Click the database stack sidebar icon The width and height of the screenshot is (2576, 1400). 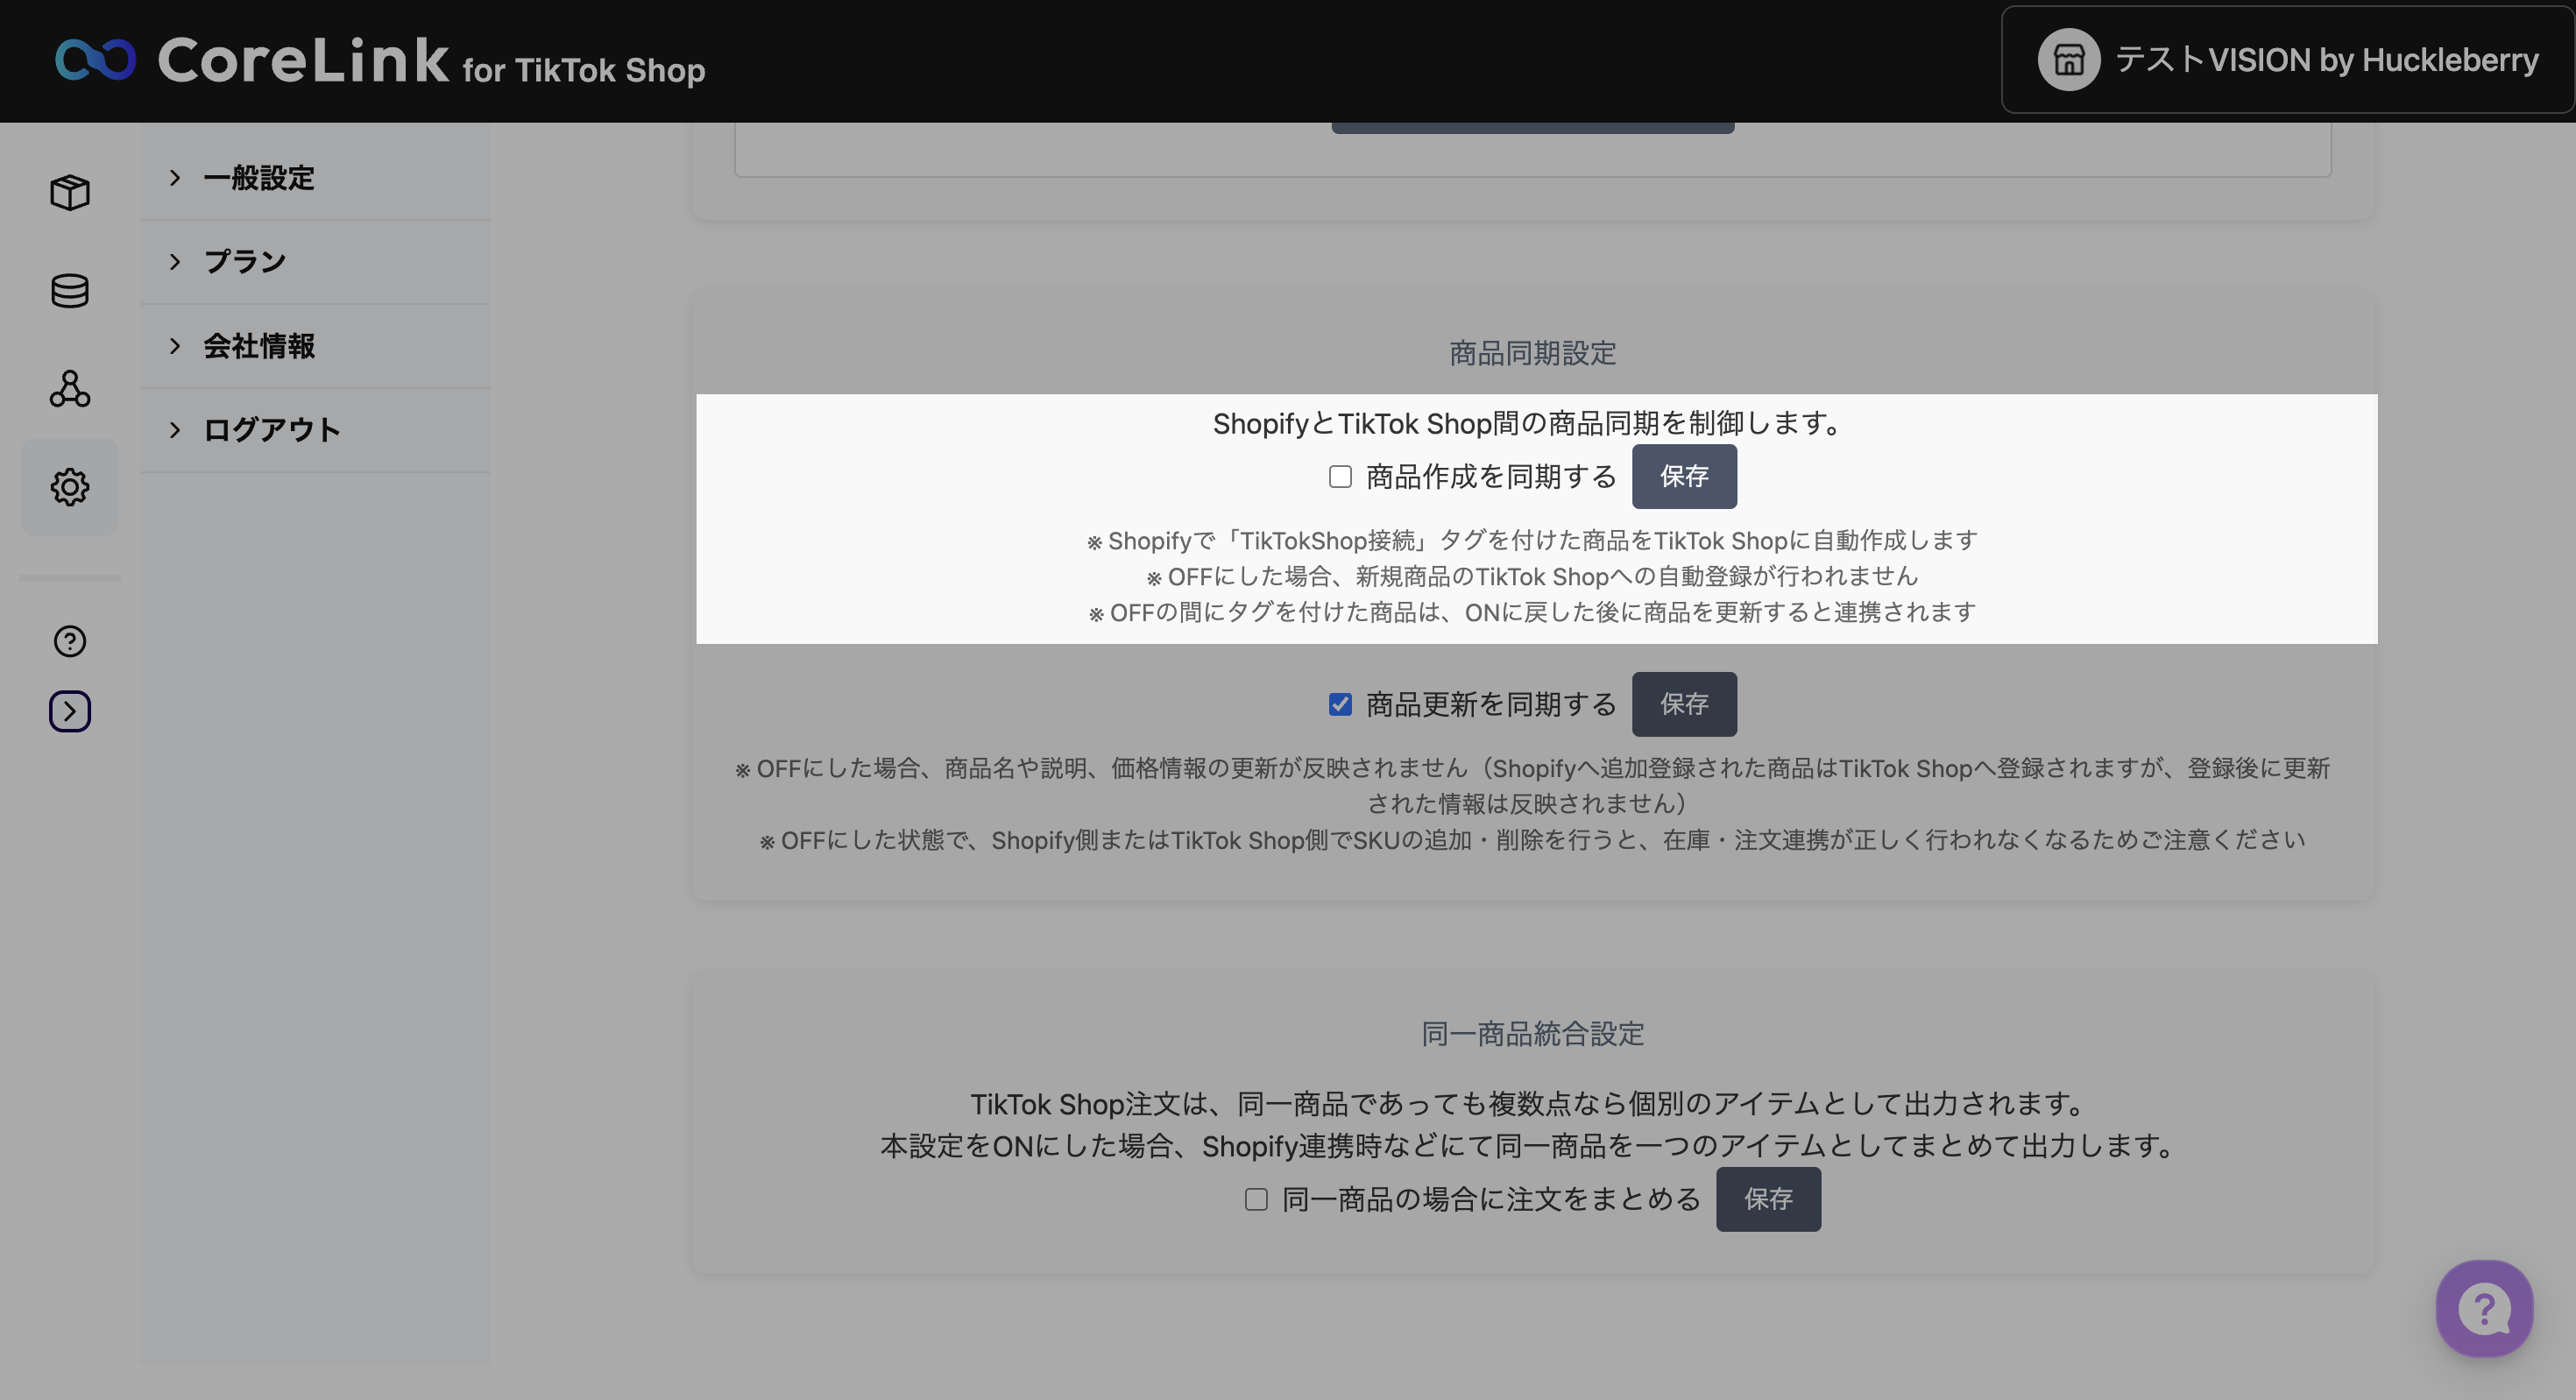pyautogui.click(x=70, y=291)
